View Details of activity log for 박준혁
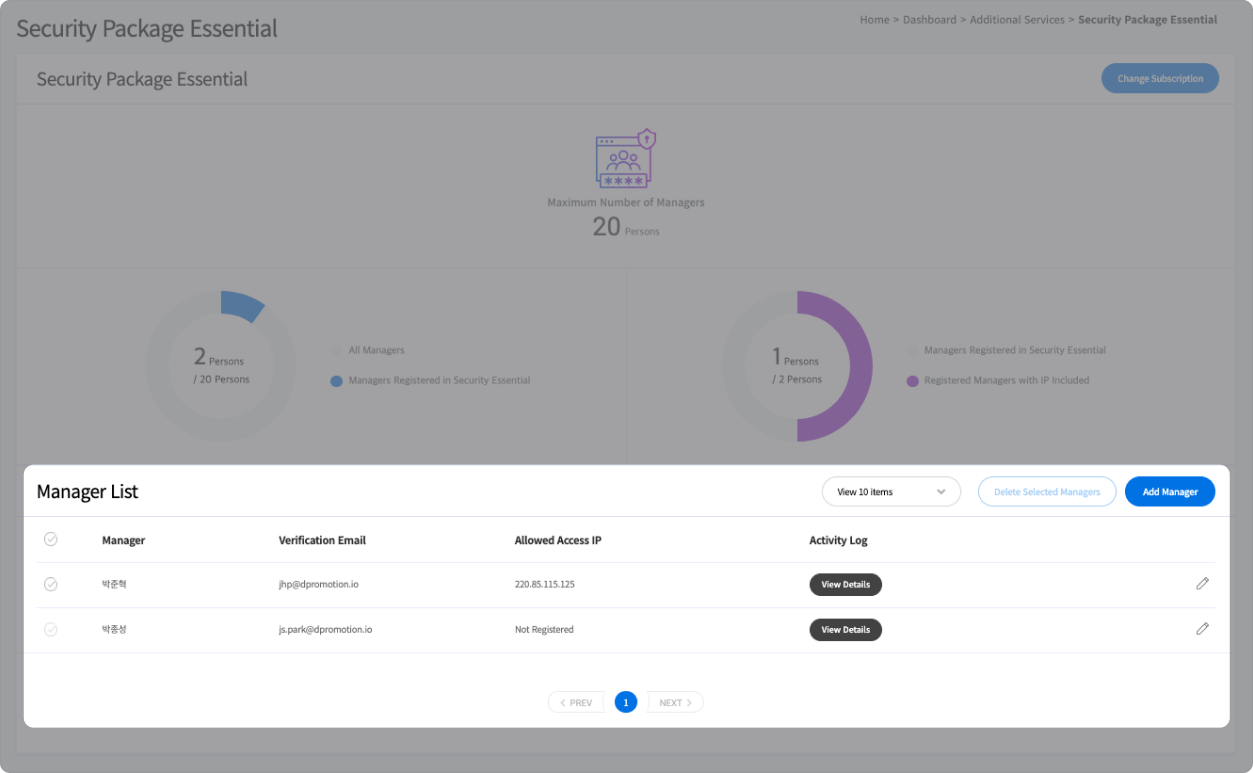Image resolution: width=1253 pixels, height=773 pixels. (845, 584)
